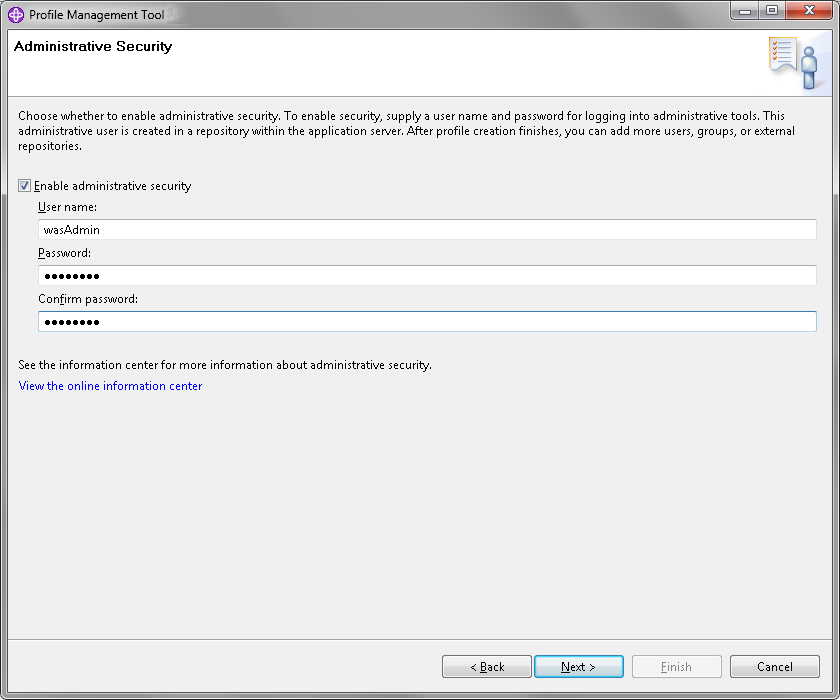Proceed with the Next button
This screenshot has height=700, width=840.
pyautogui.click(x=579, y=666)
